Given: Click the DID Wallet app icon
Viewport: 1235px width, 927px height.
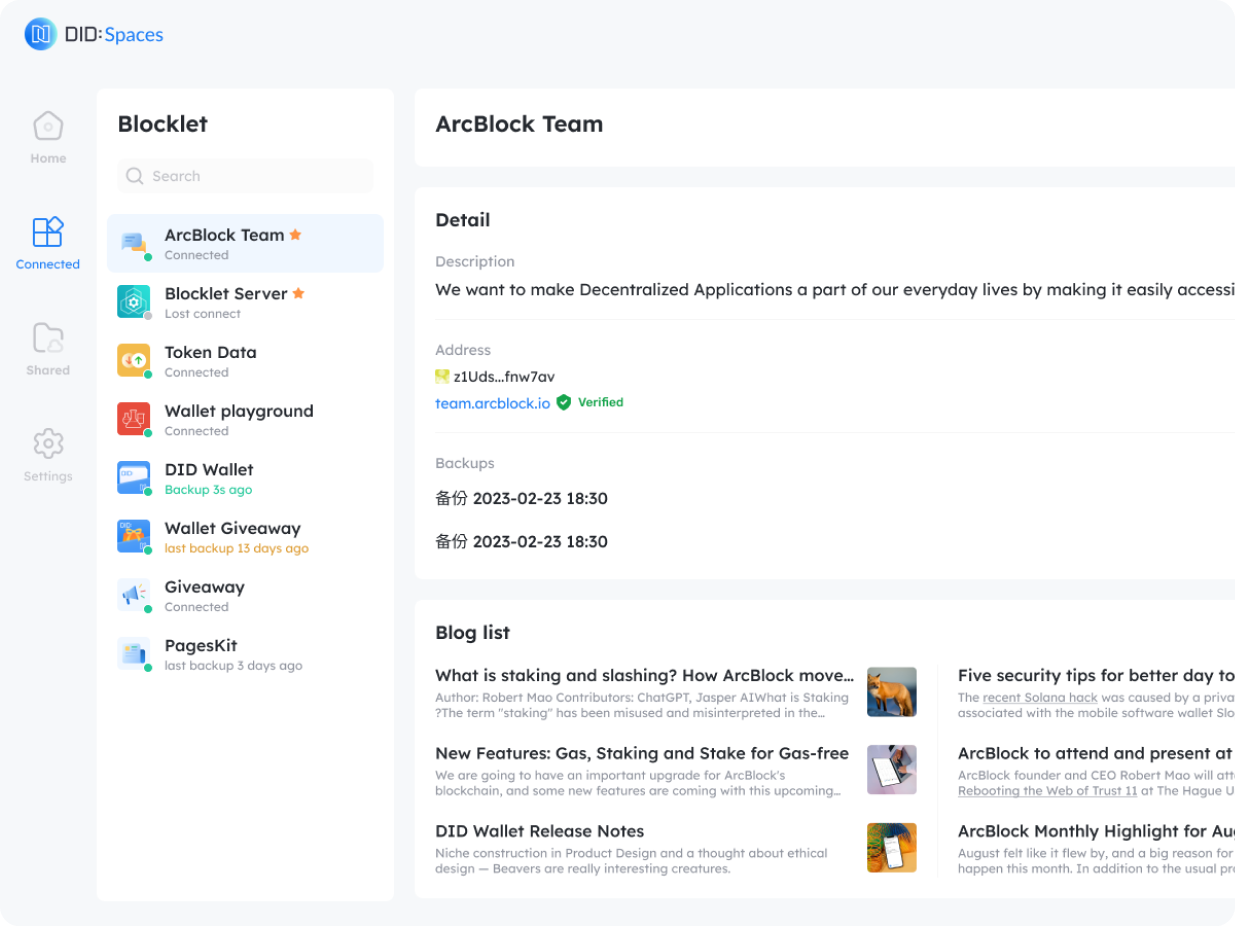Looking at the screenshot, I should [133, 478].
